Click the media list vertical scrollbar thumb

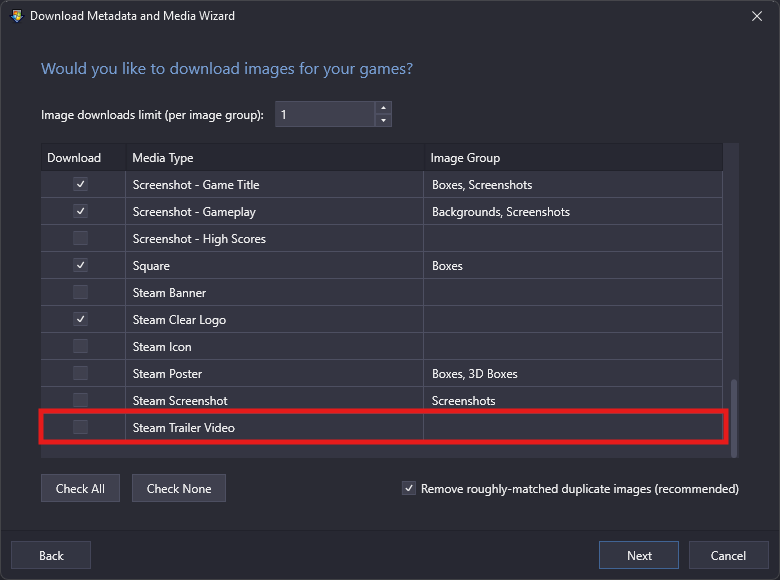[734, 418]
